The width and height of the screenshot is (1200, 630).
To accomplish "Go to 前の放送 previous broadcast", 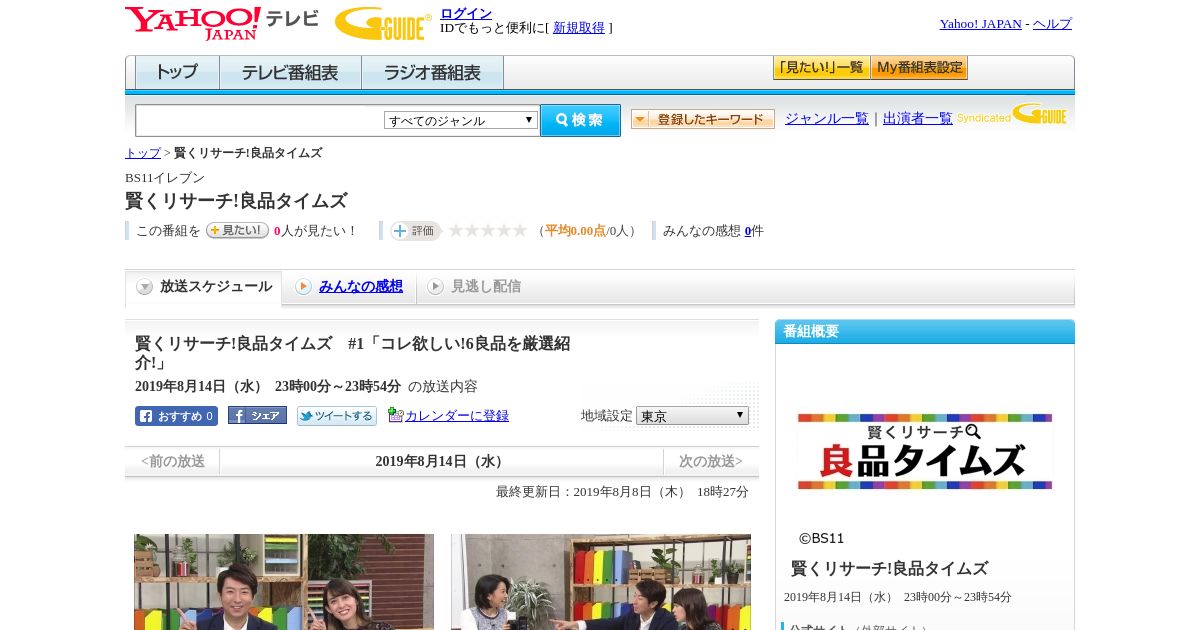I will pyautogui.click(x=173, y=462).
